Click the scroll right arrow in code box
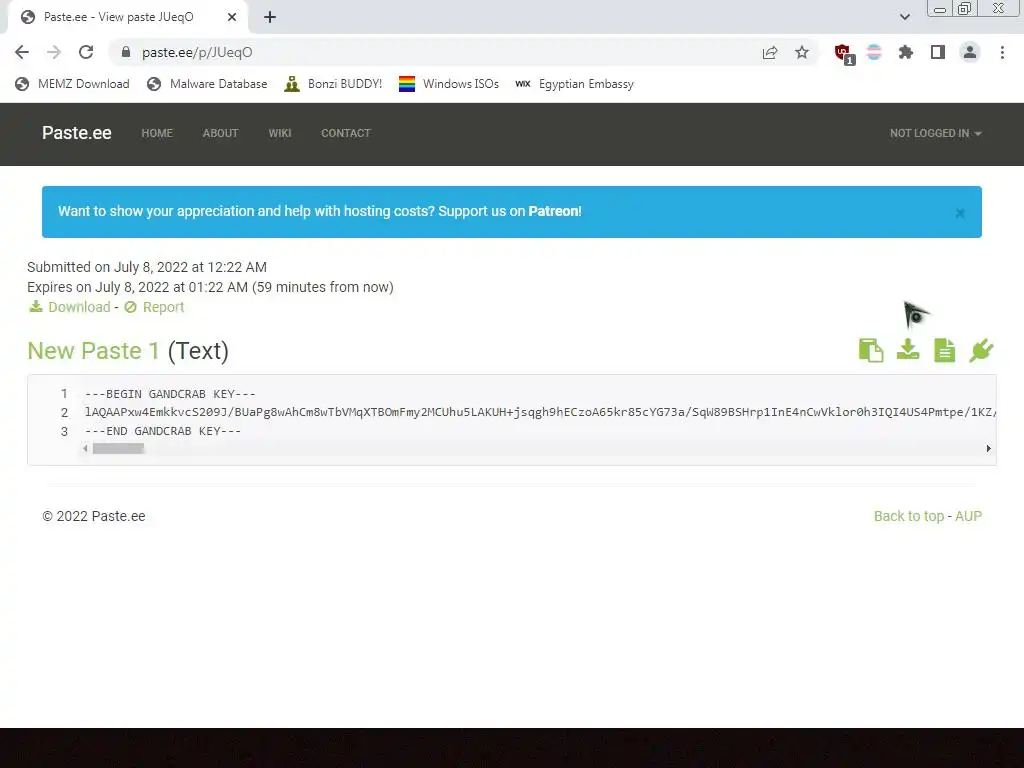The height and width of the screenshot is (768, 1024). pyautogui.click(x=989, y=448)
